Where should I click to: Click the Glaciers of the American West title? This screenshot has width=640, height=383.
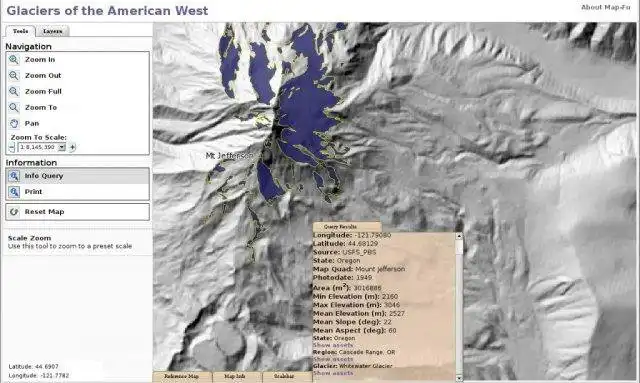[x=107, y=11]
